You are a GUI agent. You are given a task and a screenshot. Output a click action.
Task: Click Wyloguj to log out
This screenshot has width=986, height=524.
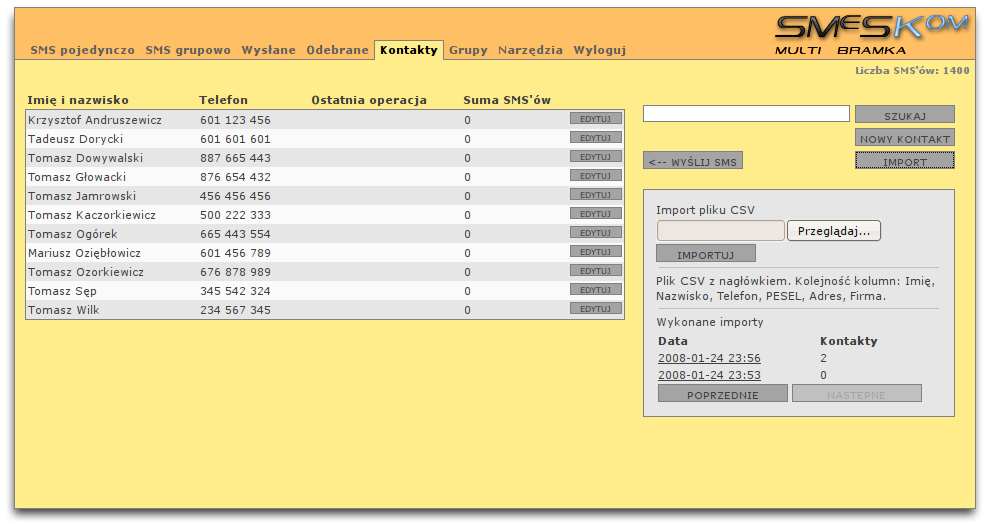[x=600, y=50]
